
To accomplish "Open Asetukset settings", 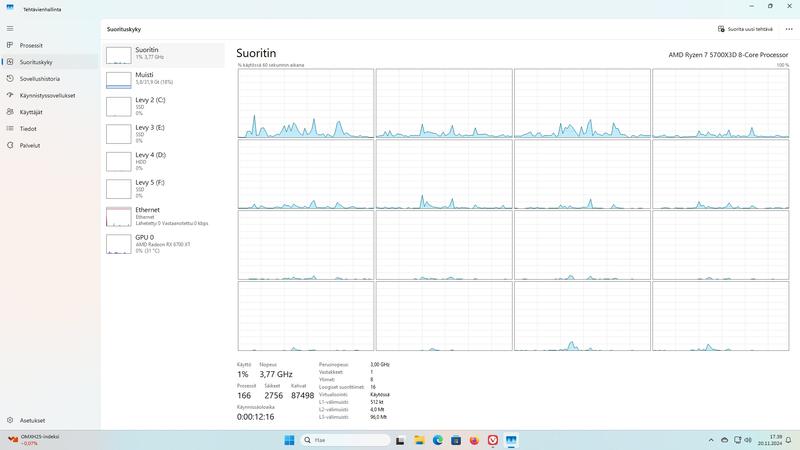I will click(32, 420).
